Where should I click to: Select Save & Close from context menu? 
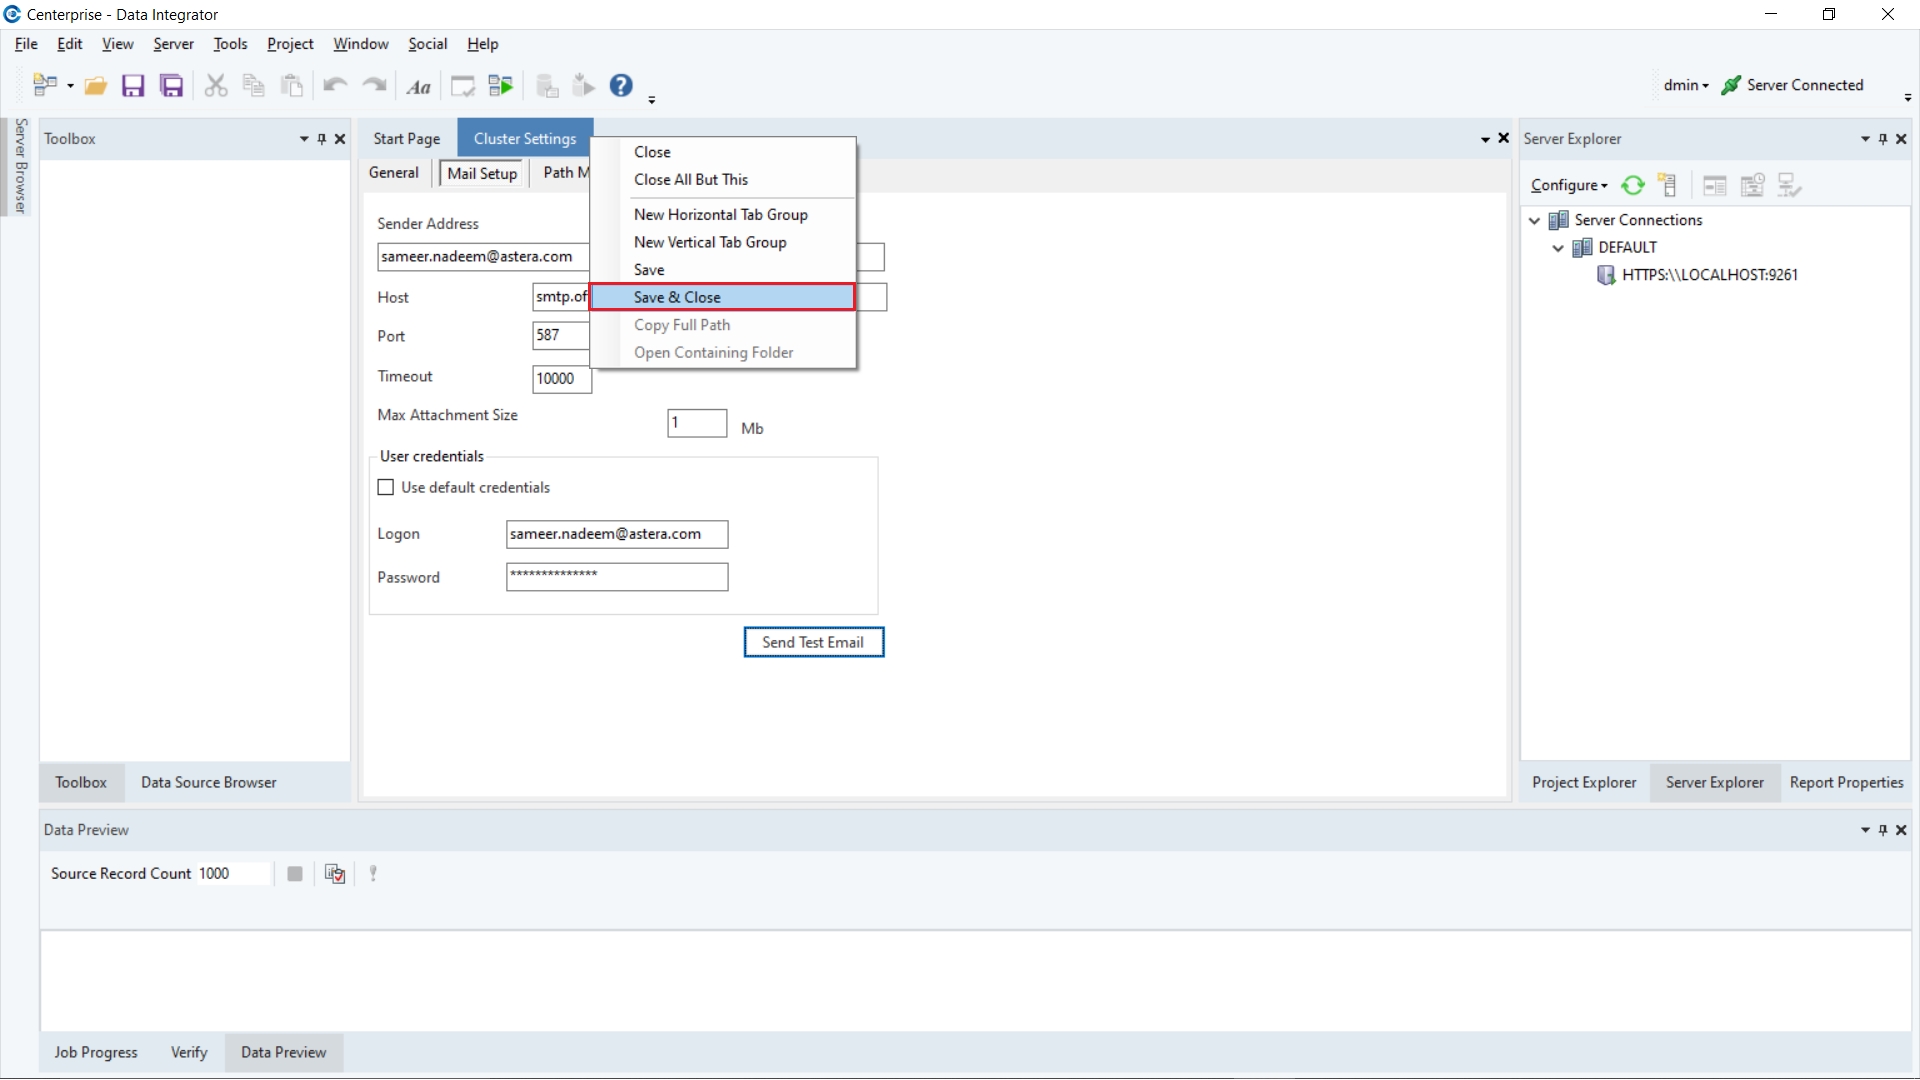click(x=677, y=297)
